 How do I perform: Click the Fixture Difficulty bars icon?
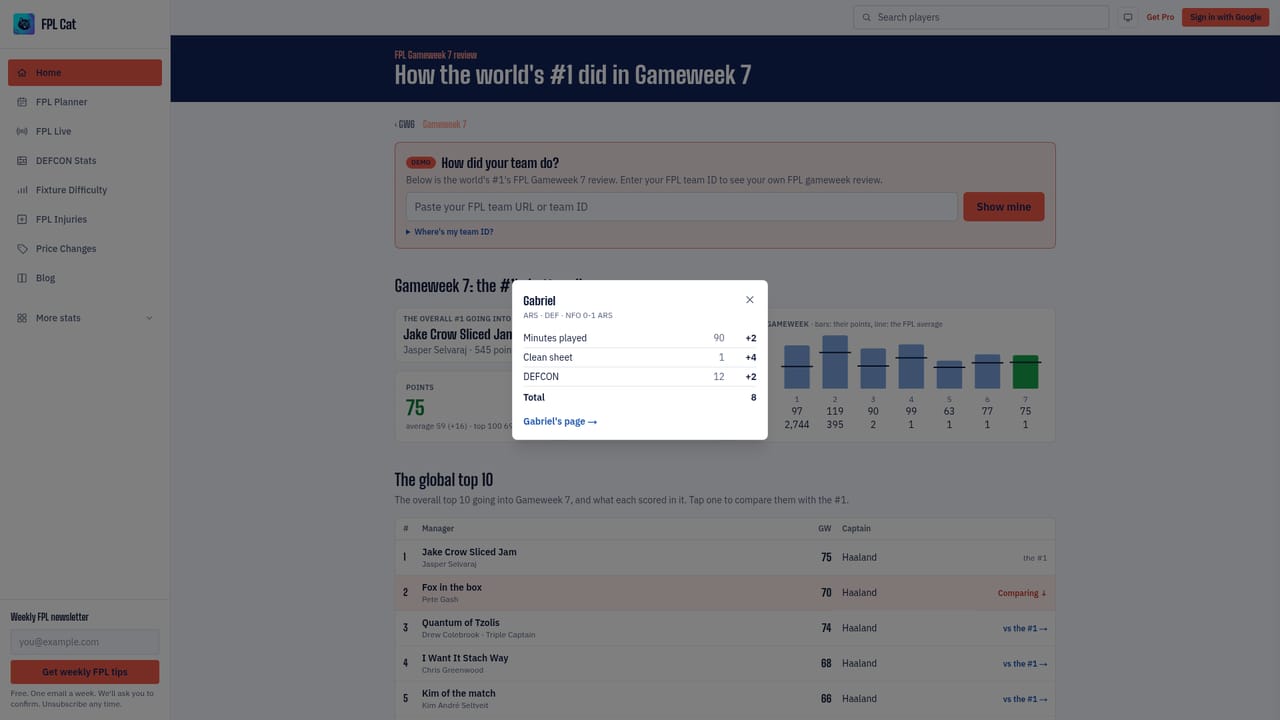point(22,190)
